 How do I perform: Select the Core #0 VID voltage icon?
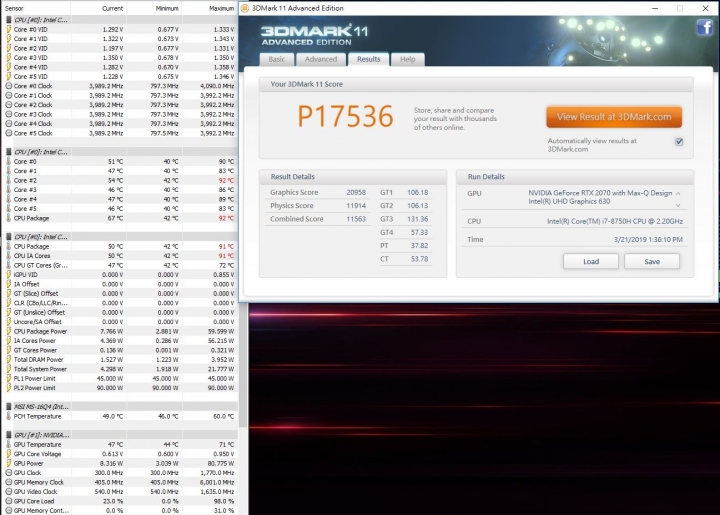coord(8,29)
